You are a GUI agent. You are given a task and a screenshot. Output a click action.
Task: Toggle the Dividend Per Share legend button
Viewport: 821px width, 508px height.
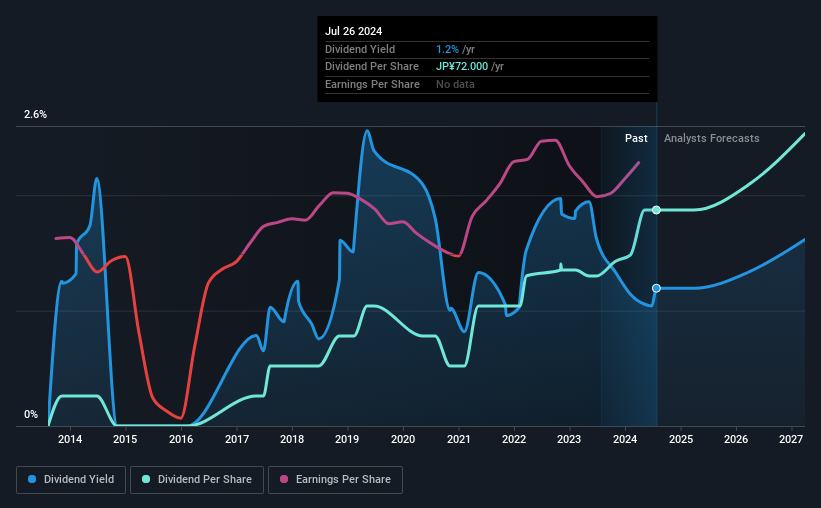click(197, 480)
